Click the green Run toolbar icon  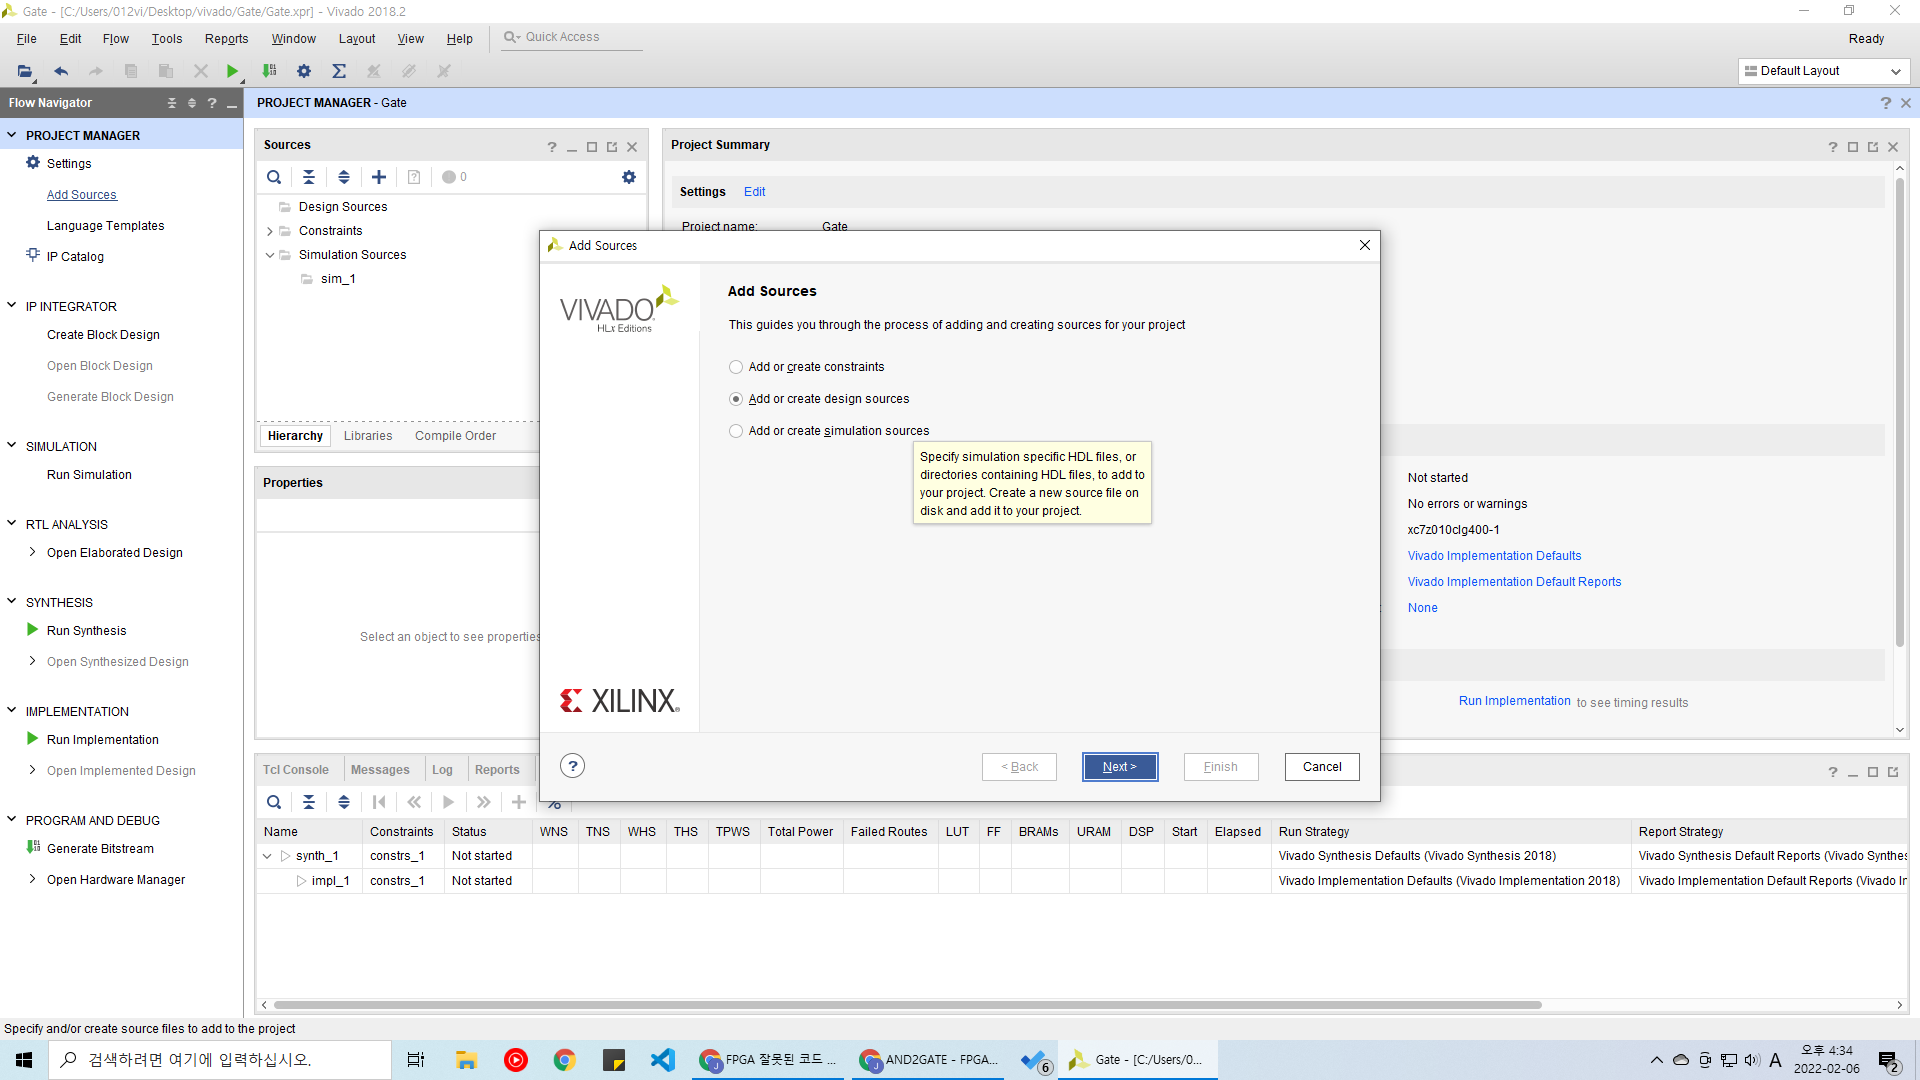[x=232, y=71]
